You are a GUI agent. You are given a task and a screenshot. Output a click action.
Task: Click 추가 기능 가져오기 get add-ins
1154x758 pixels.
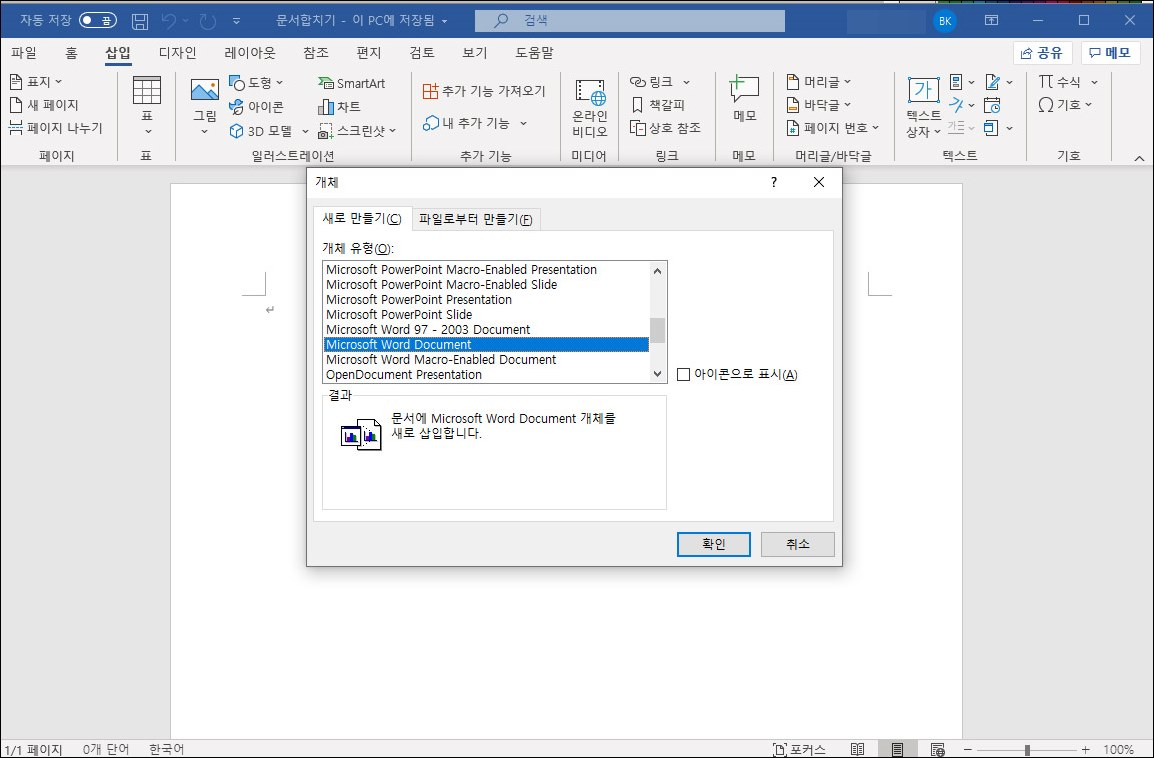click(x=484, y=91)
